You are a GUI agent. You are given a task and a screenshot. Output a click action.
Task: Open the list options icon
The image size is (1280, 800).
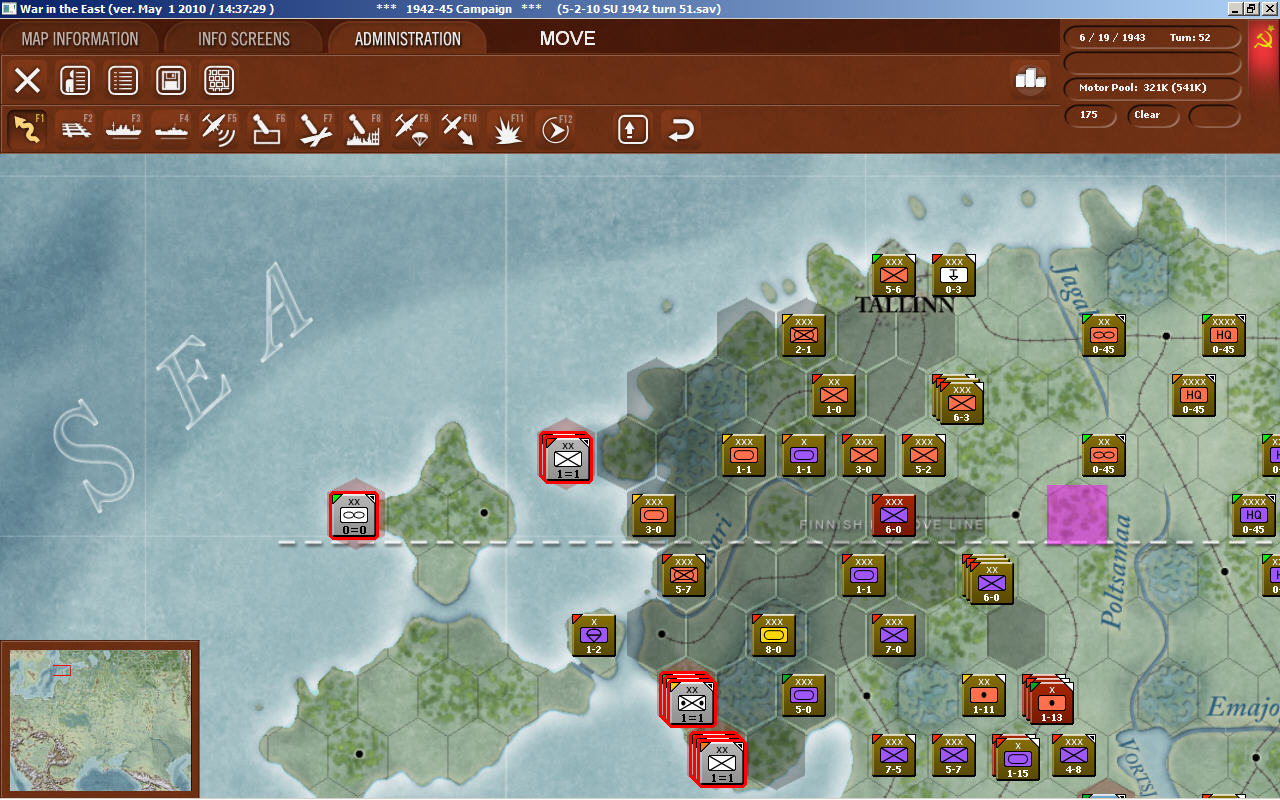point(123,81)
